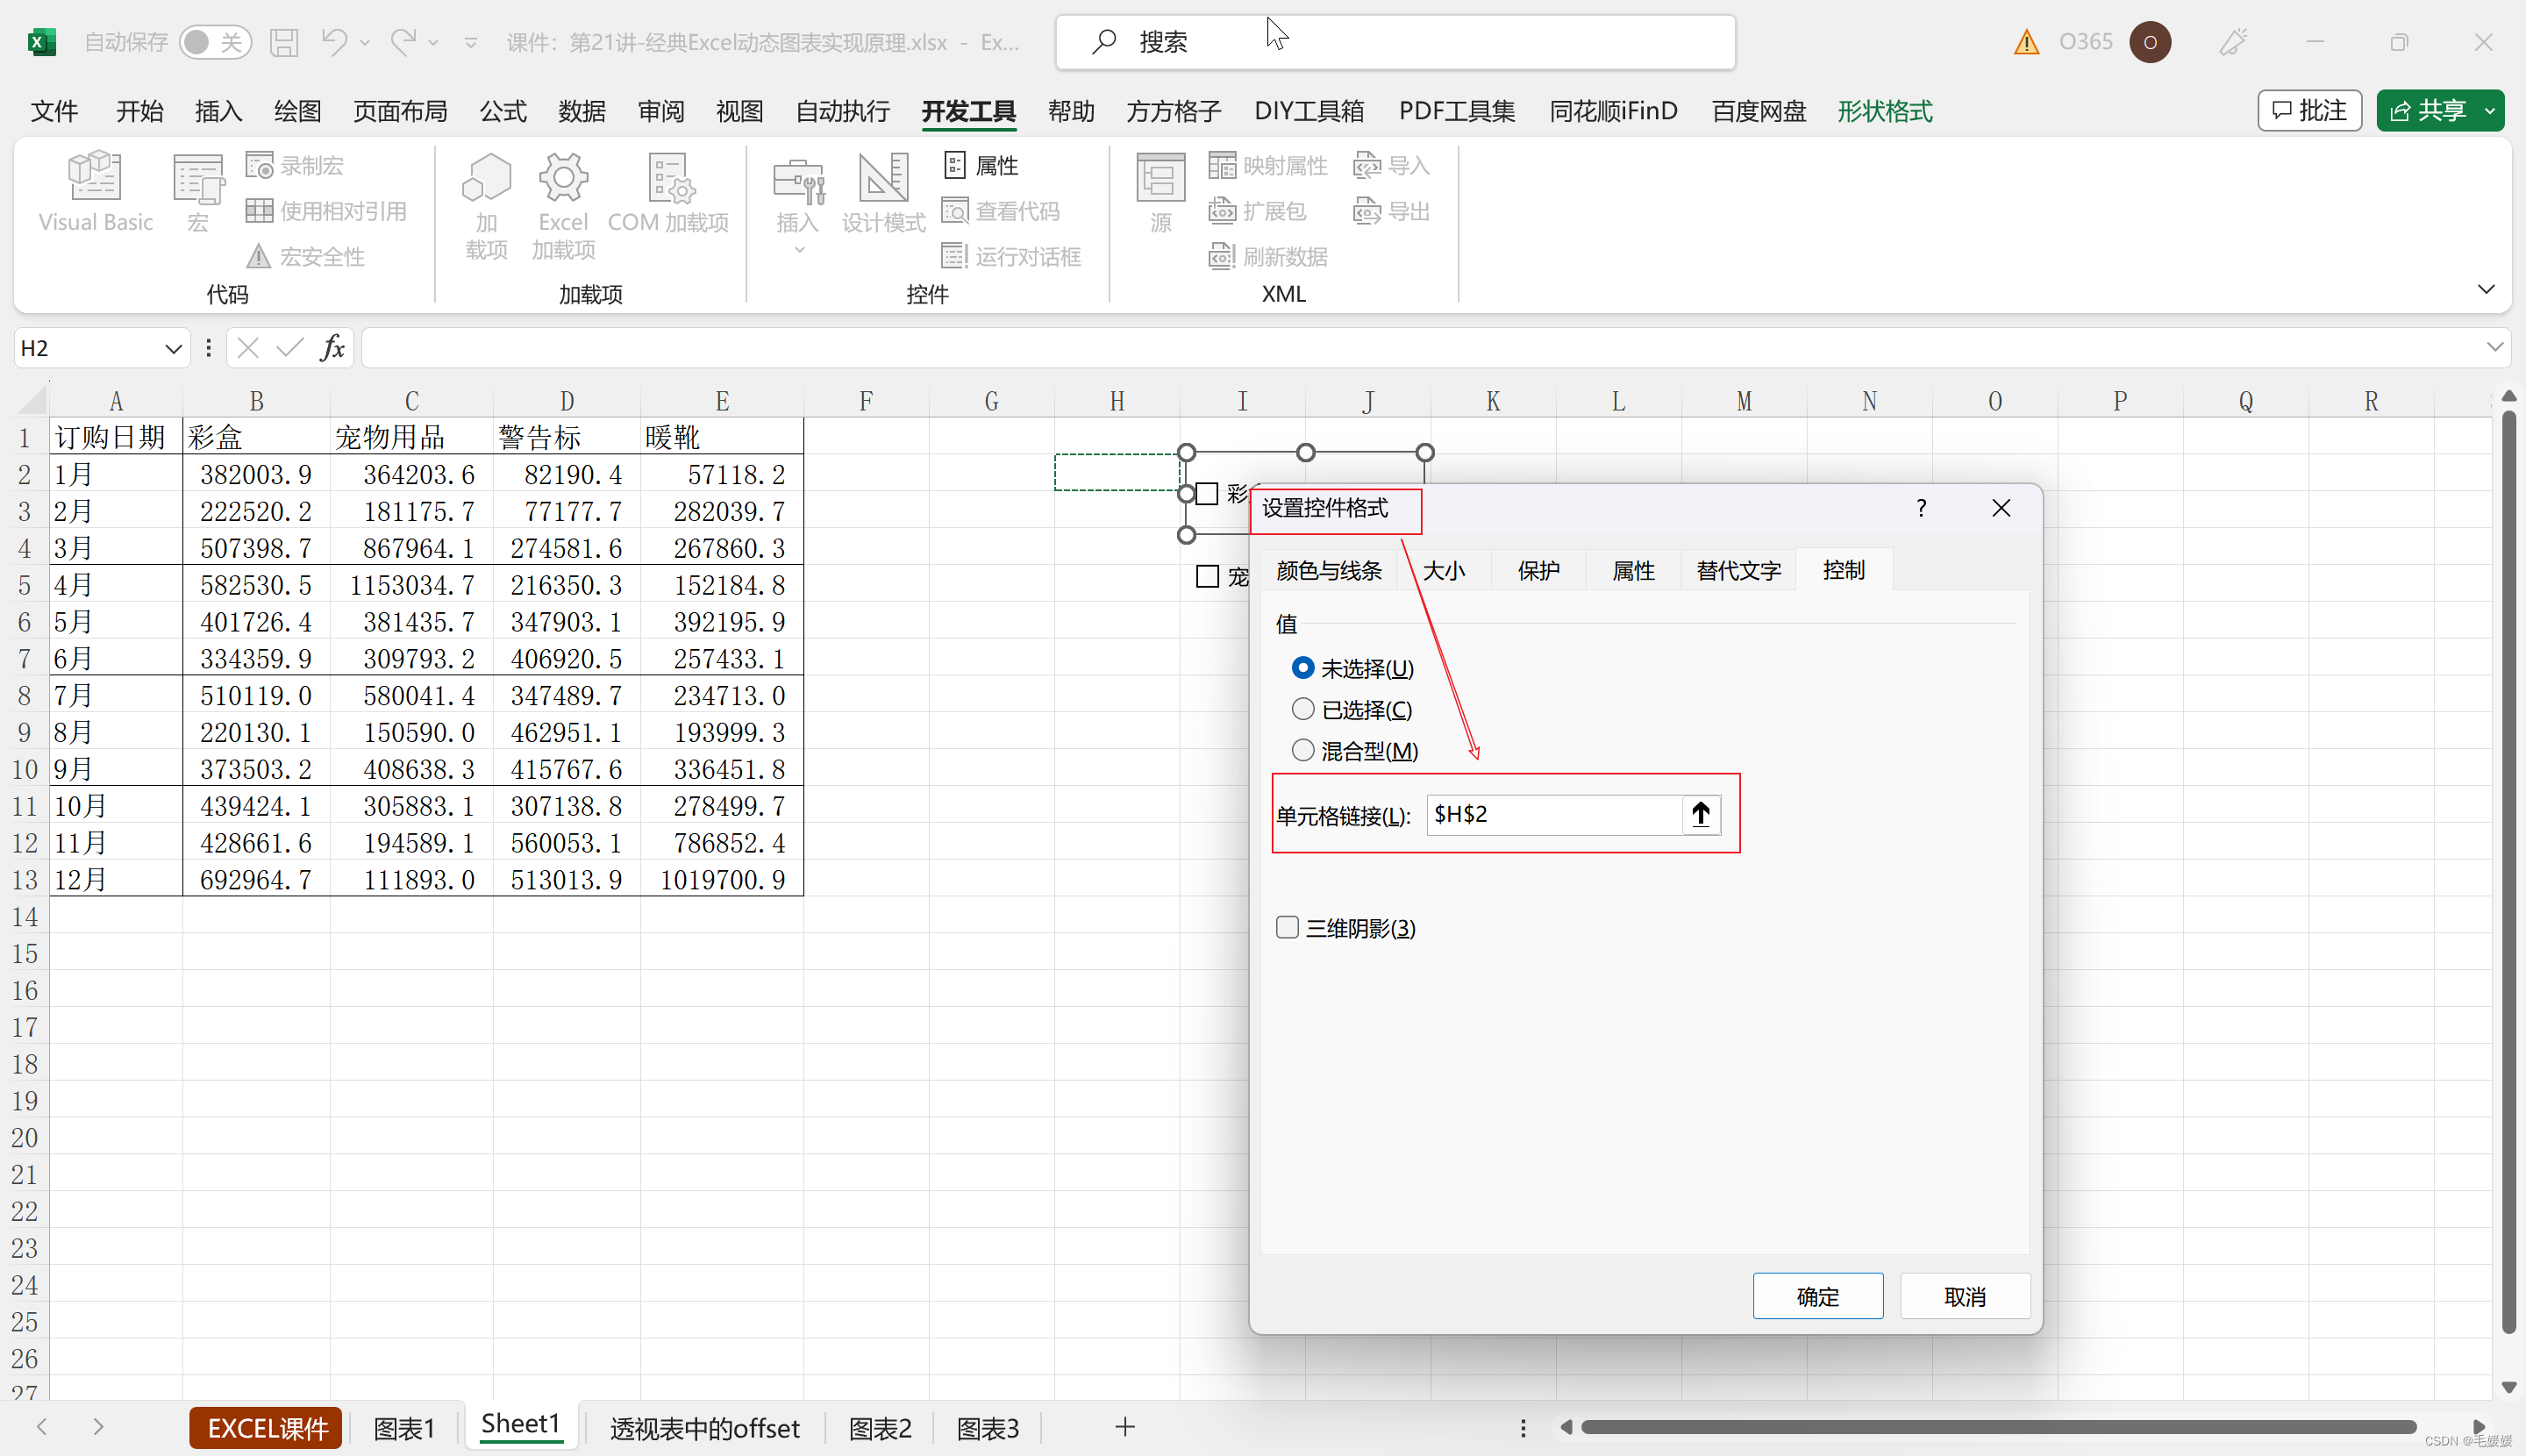The width and height of the screenshot is (2526, 1456).
Task: Tick the 彩 checkbox control on the sheet
Action: [1207, 494]
